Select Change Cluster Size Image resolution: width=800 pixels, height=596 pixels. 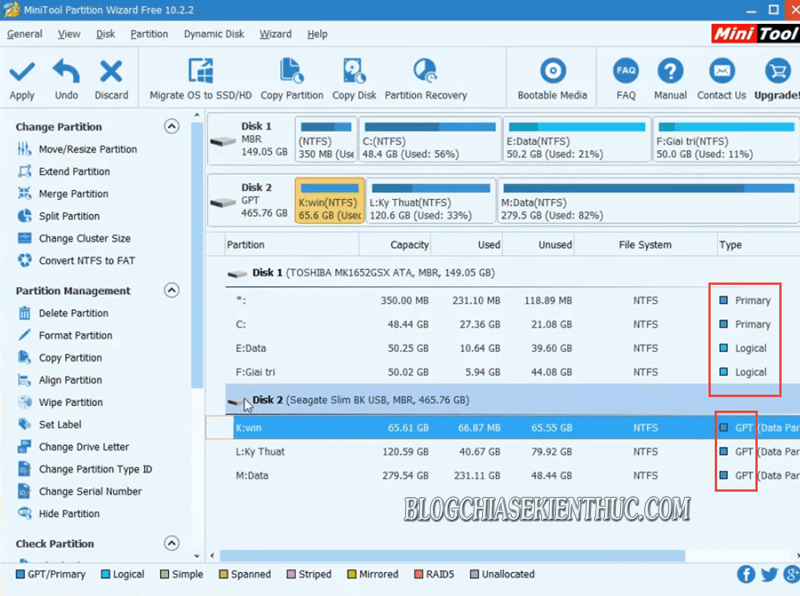(84, 238)
